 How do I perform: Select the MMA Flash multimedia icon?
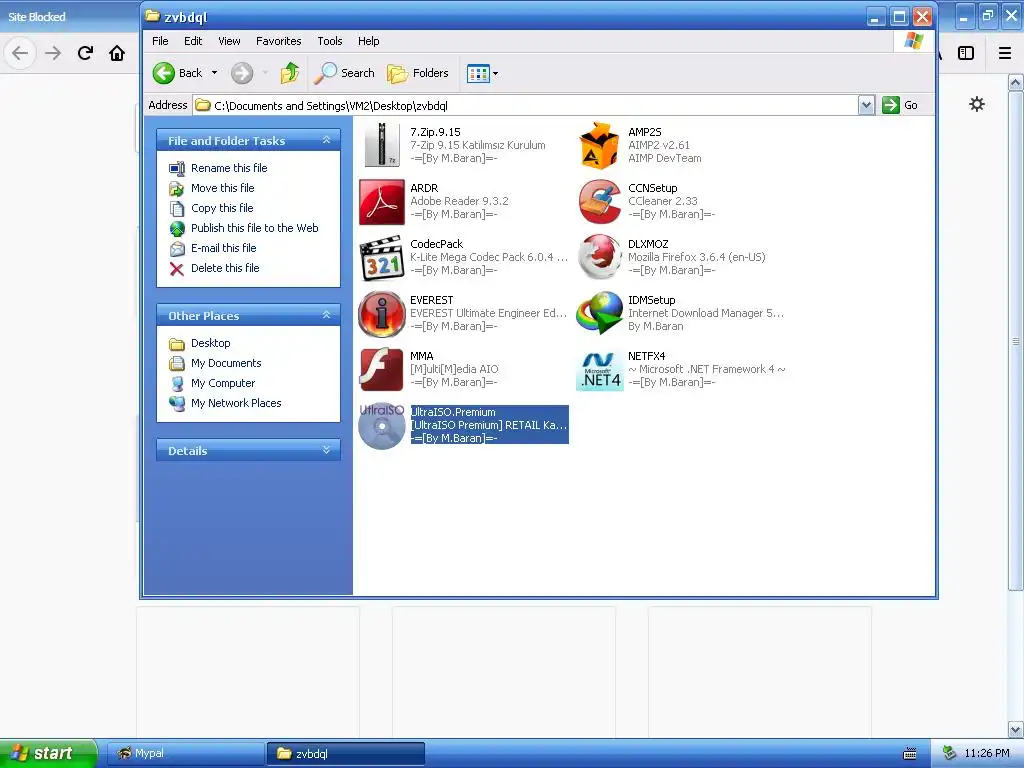382,370
